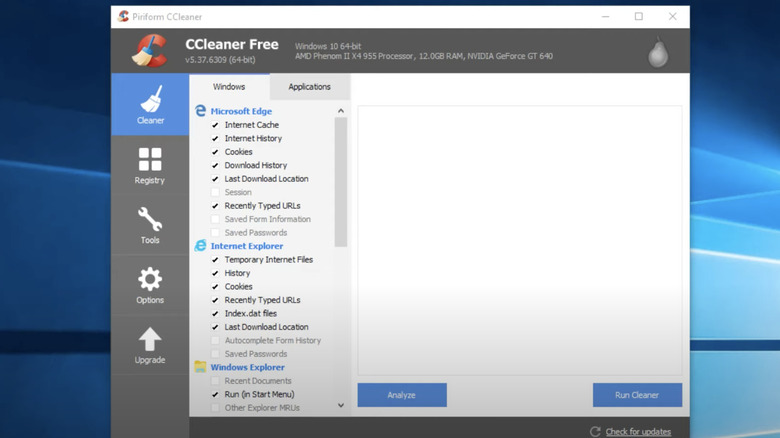780x438 pixels.
Task: Click the list scroll down arrow
Action: 341,405
